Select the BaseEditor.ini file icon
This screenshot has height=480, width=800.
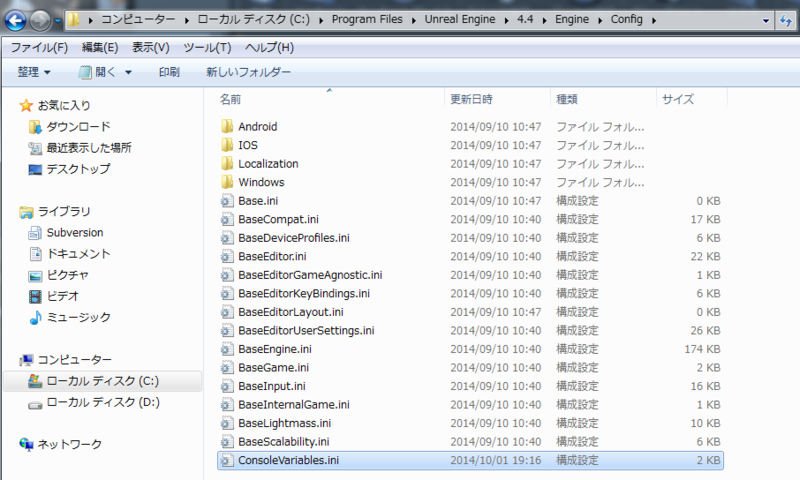227,257
